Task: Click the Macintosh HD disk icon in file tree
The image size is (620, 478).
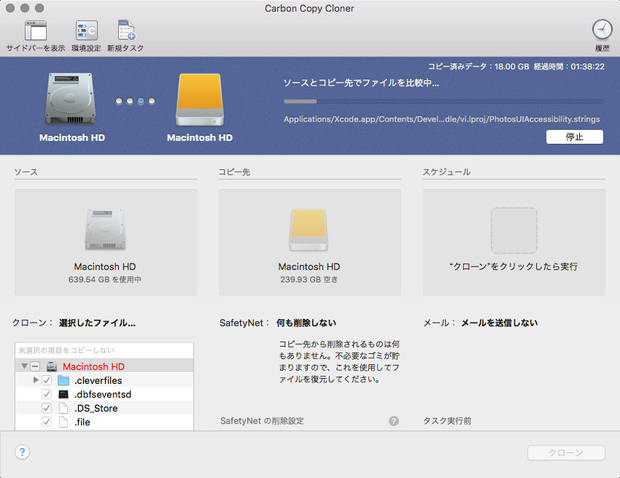Action: tap(52, 367)
